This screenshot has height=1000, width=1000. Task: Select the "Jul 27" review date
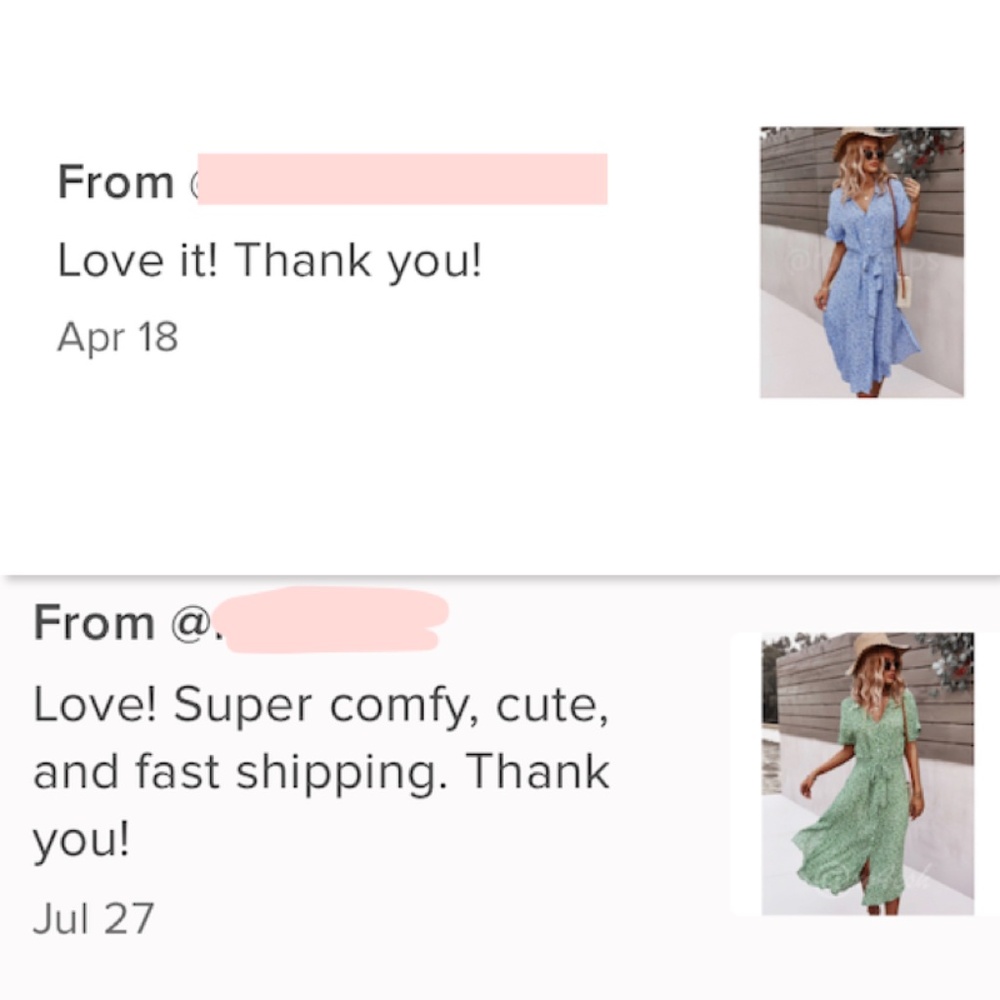pyautogui.click(x=93, y=919)
